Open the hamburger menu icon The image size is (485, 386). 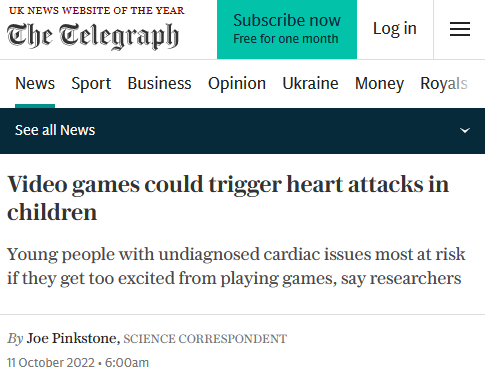460,29
